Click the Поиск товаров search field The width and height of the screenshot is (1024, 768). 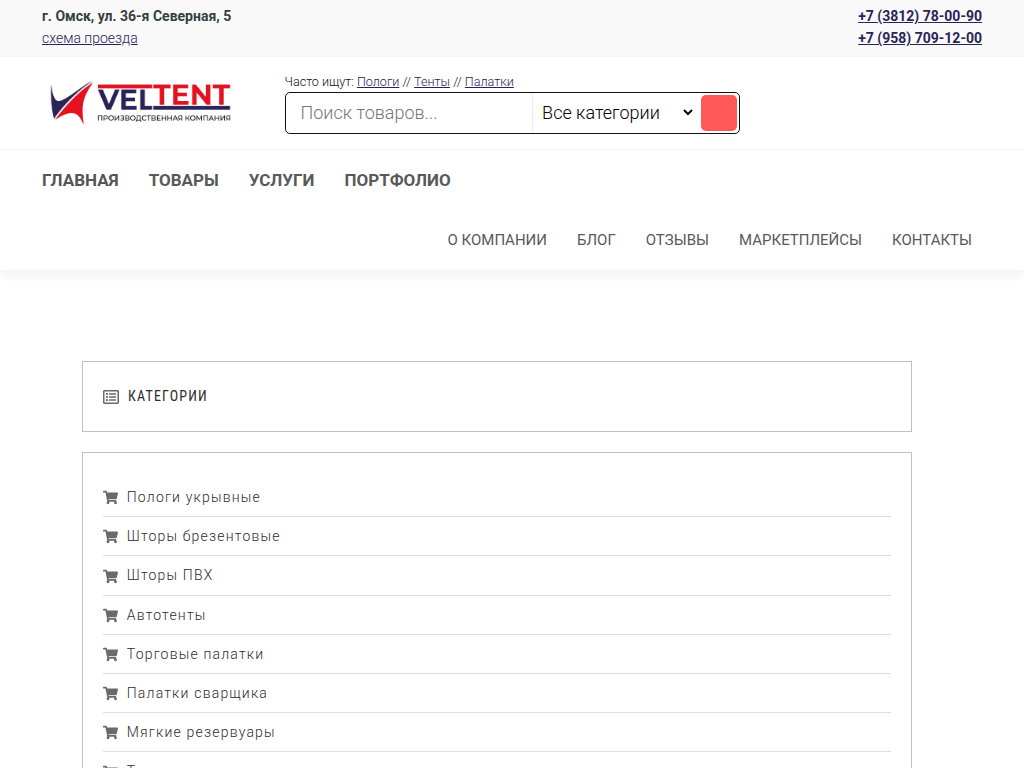coord(408,113)
